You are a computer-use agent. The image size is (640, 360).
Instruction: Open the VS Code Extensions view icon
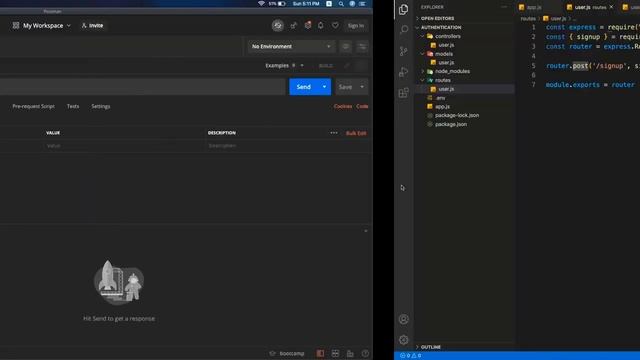coord(404,93)
